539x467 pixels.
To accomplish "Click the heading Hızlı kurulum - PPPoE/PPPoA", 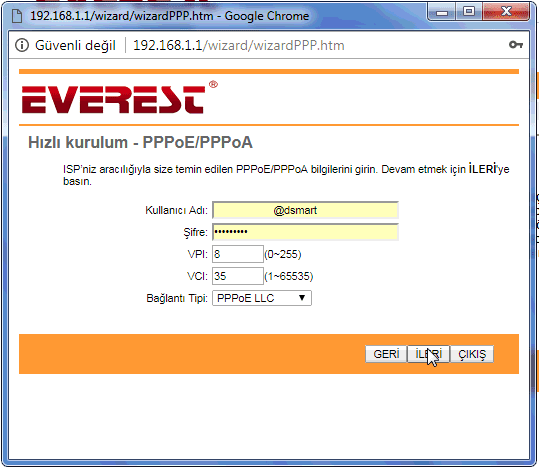I will 140,142.
